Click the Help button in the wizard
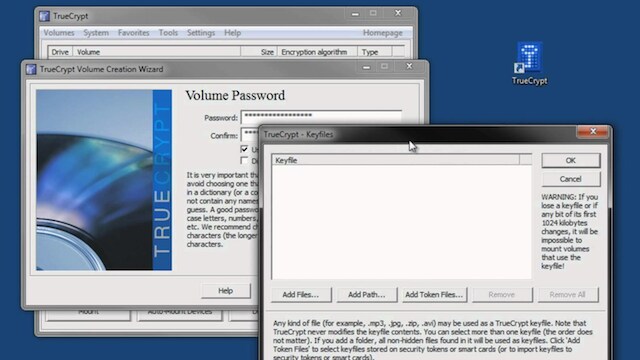Image resolution: width=640 pixels, height=360 pixels. coord(226,291)
